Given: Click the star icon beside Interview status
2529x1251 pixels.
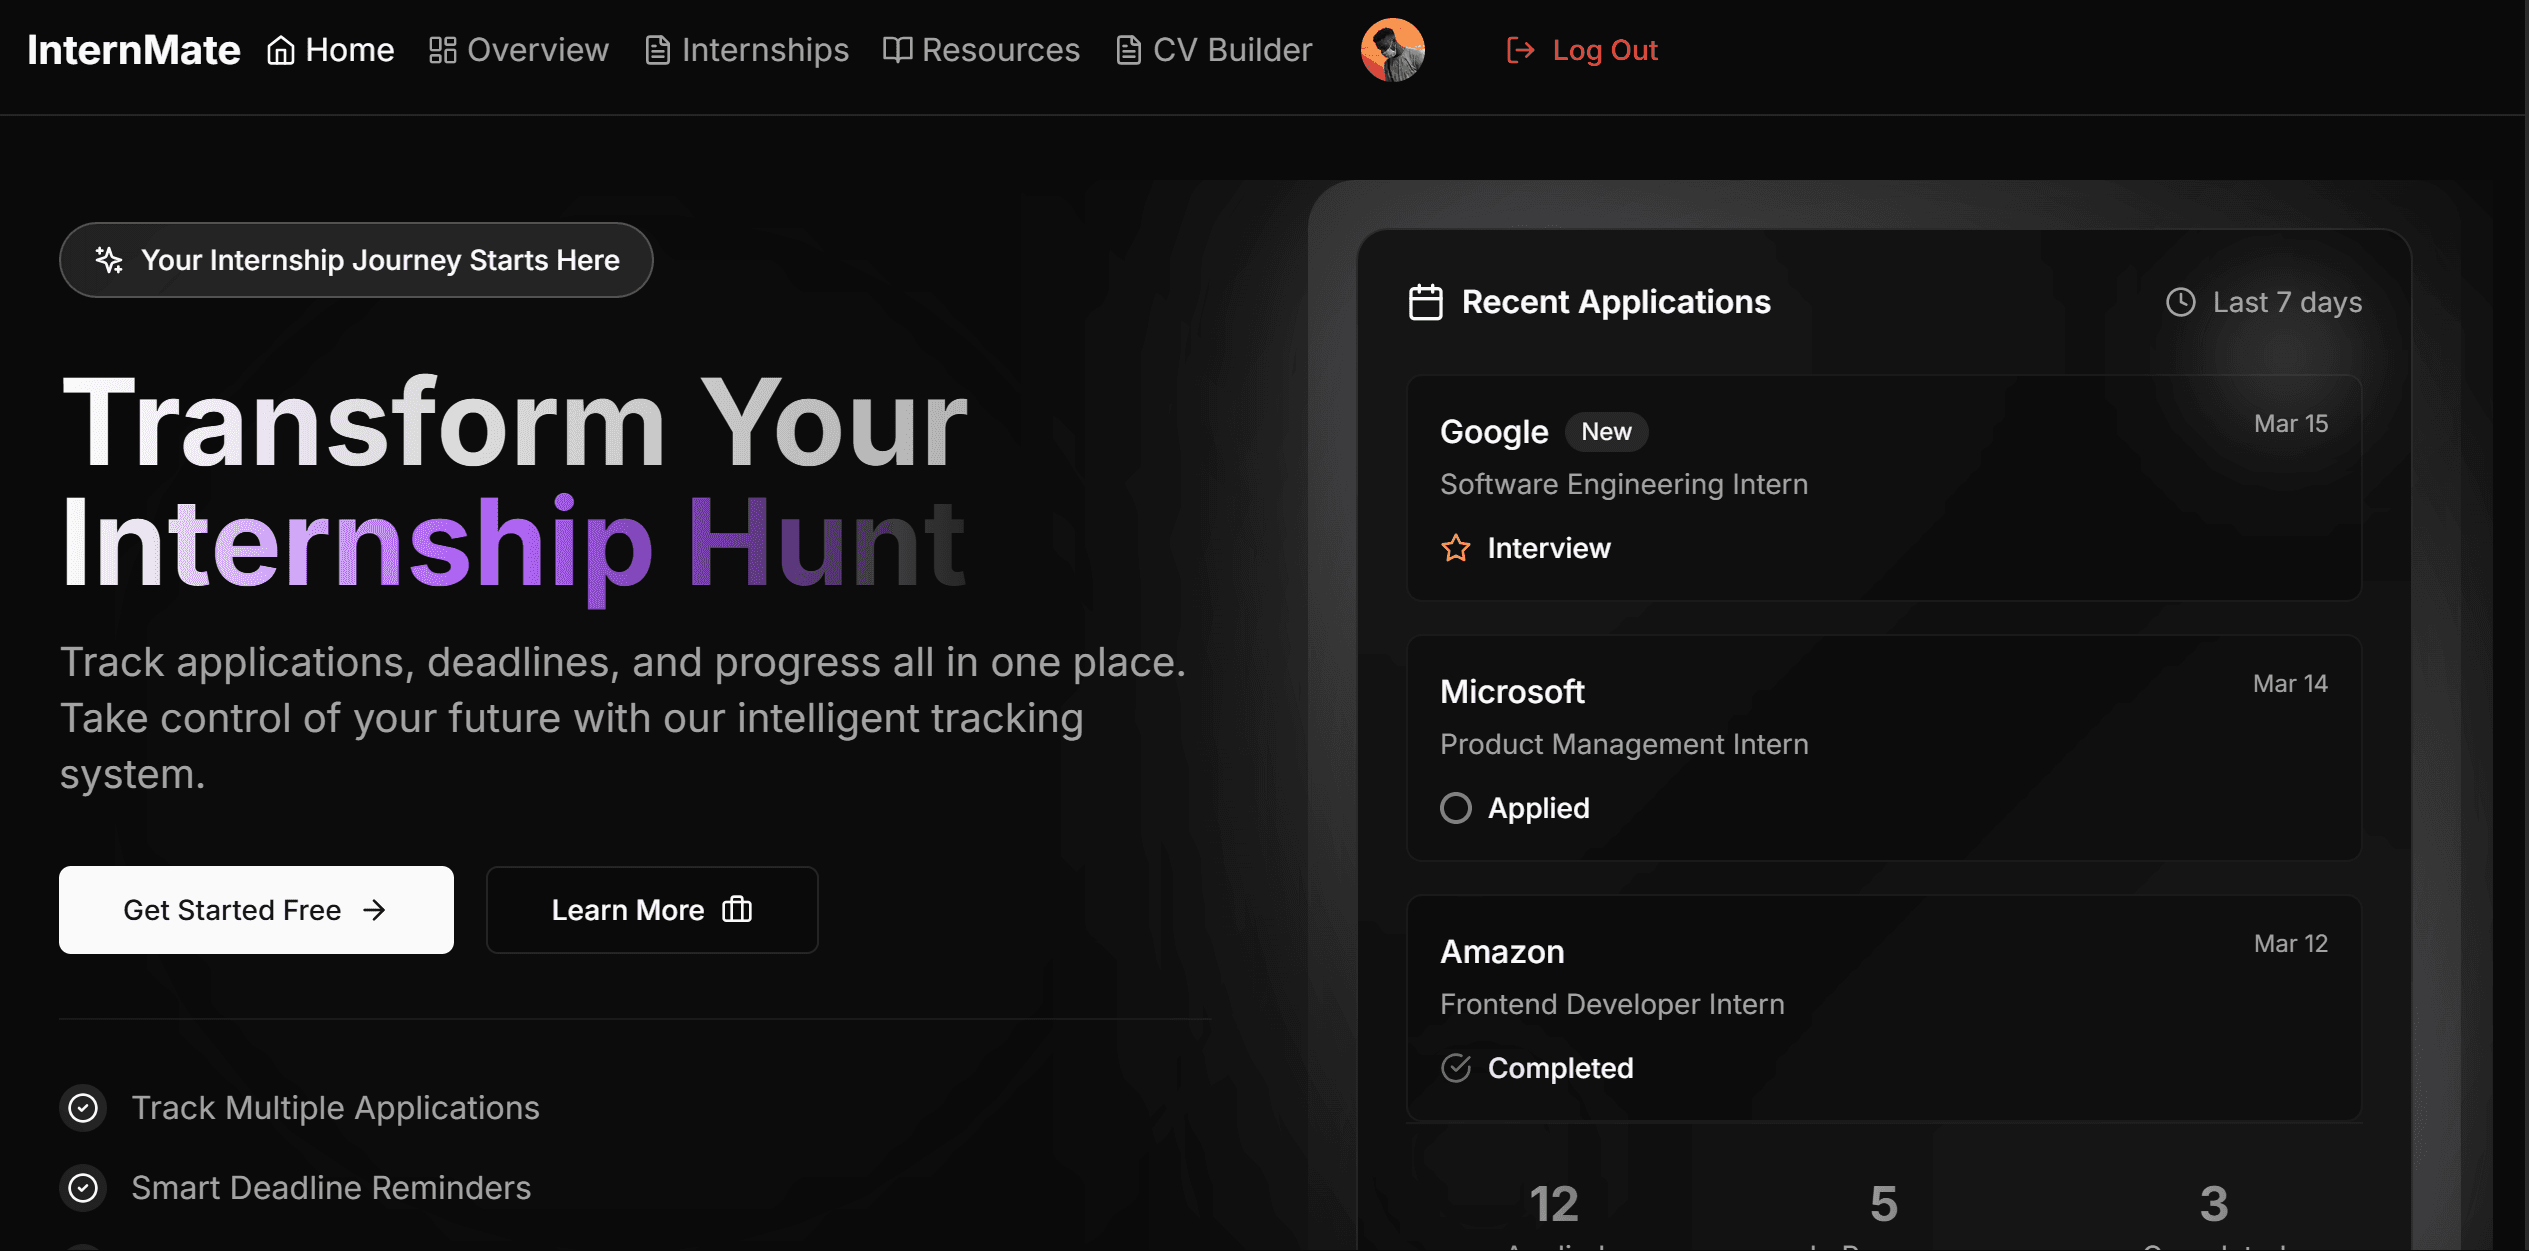Looking at the screenshot, I should (1456, 548).
